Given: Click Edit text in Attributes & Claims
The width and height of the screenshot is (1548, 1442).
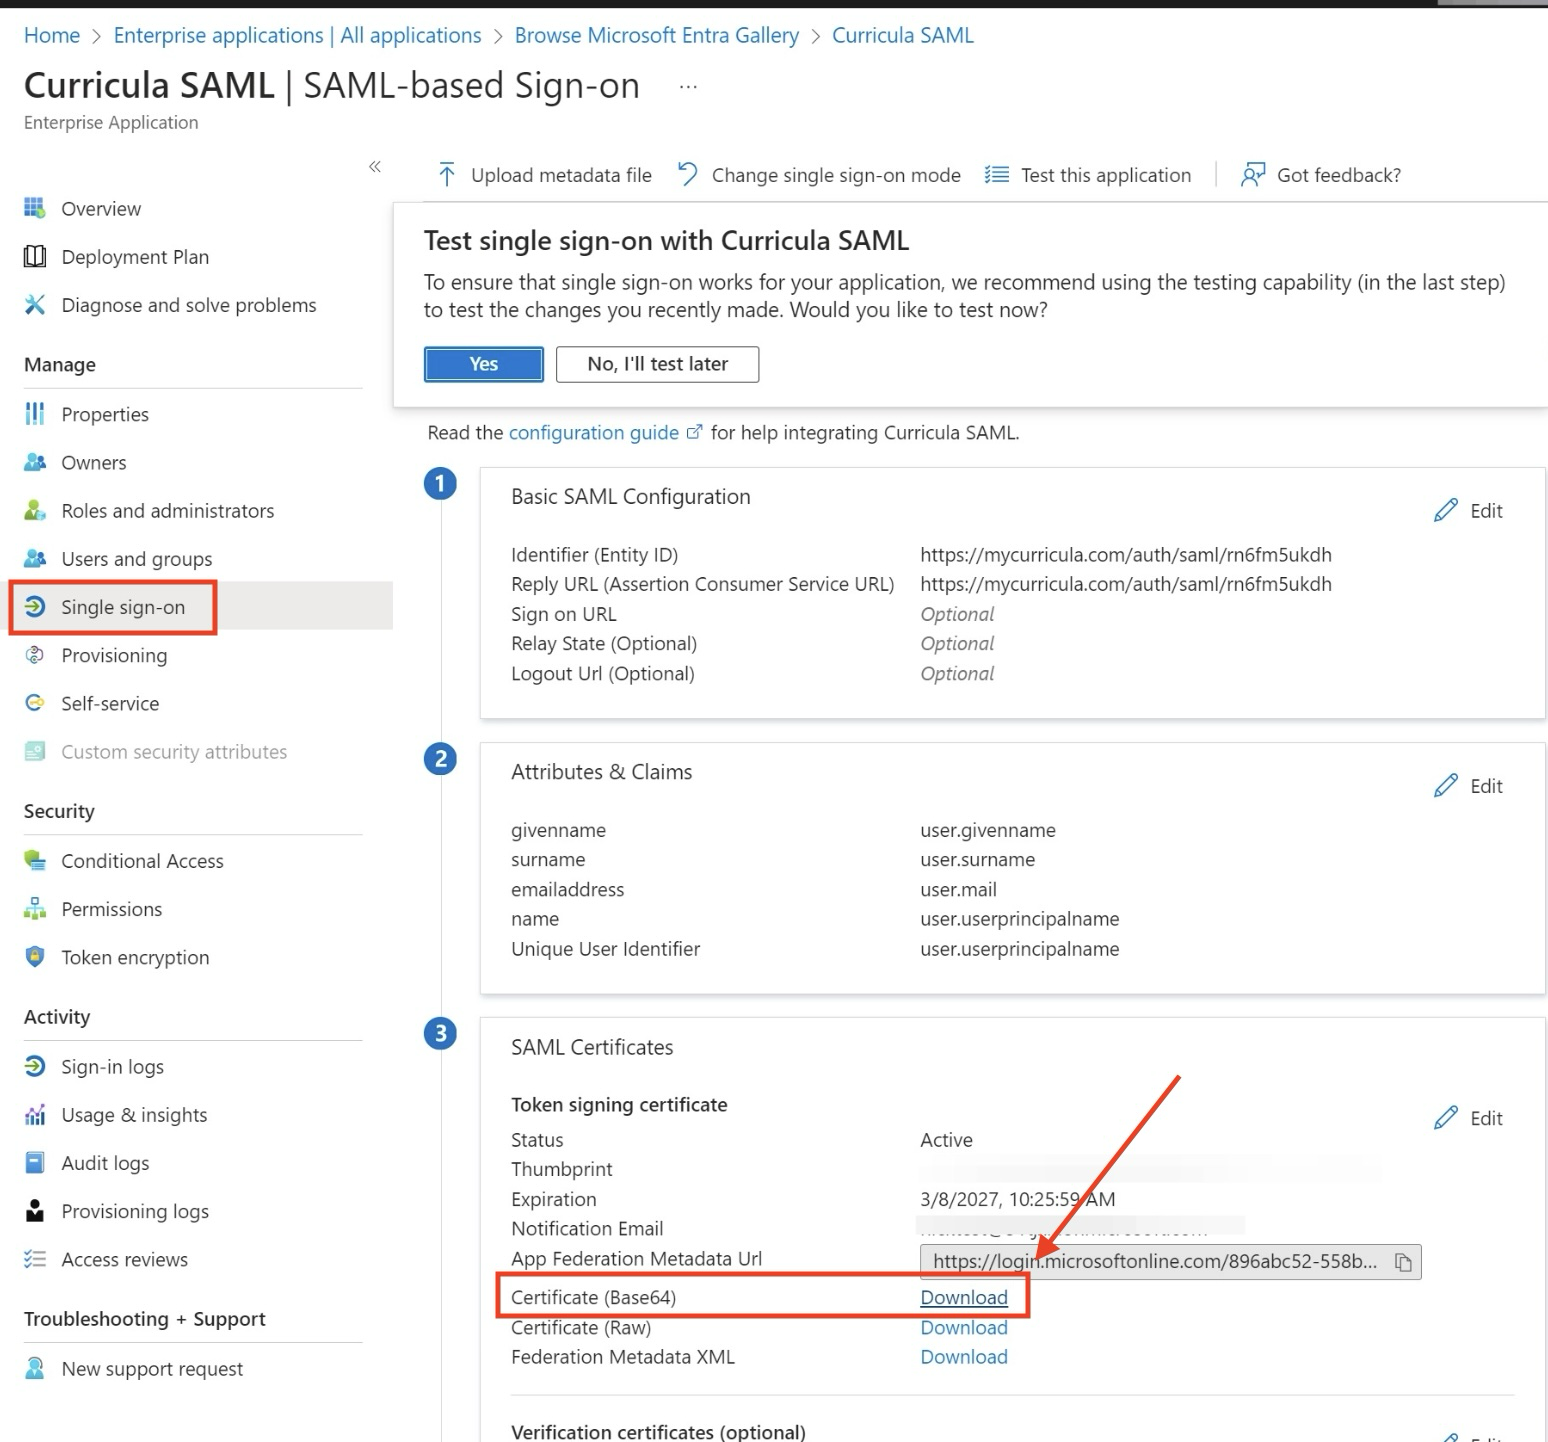Looking at the screenshot, I should pyautogui.click(x=1486, y=786).
